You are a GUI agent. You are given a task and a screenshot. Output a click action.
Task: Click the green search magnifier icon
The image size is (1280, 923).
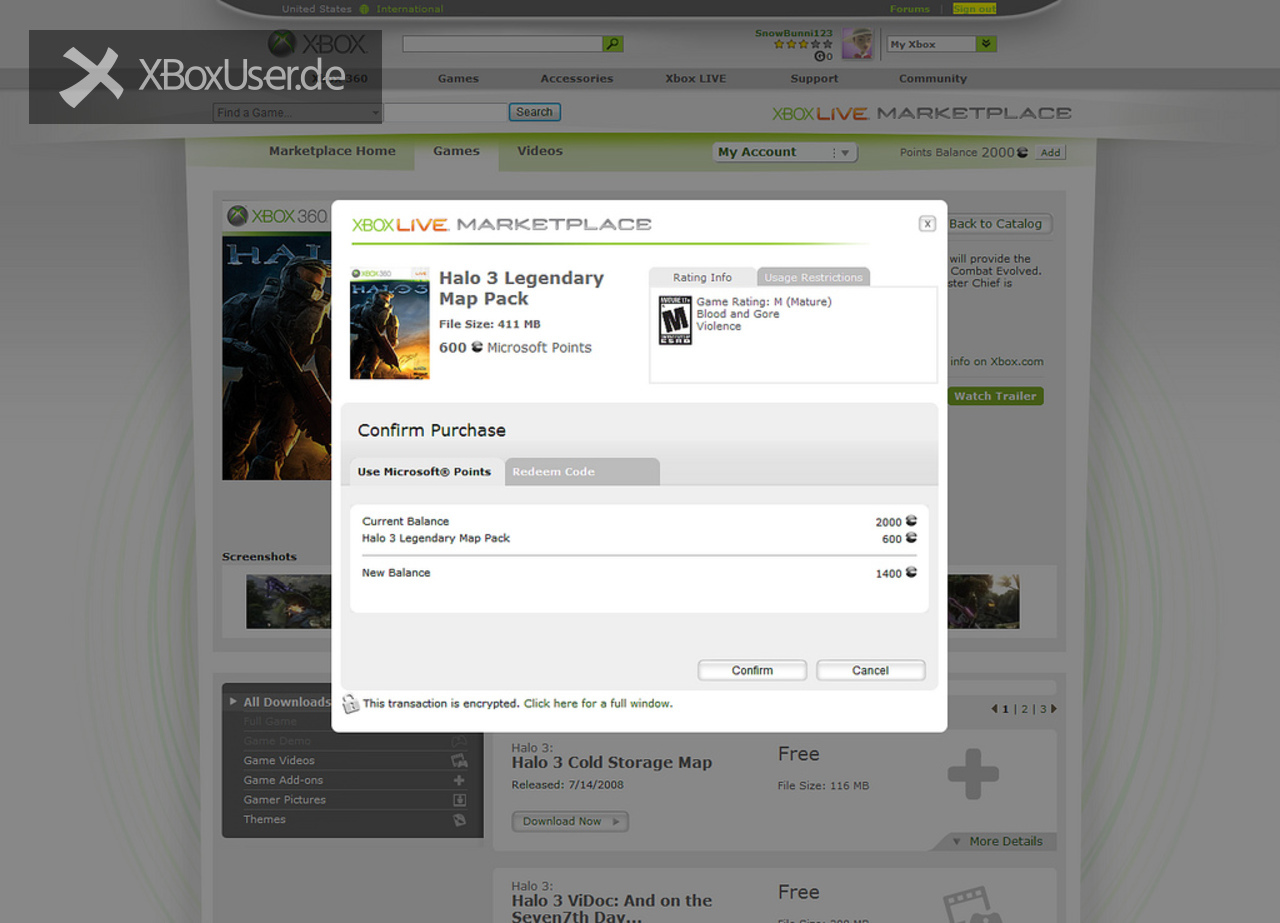tap(612, 44)
